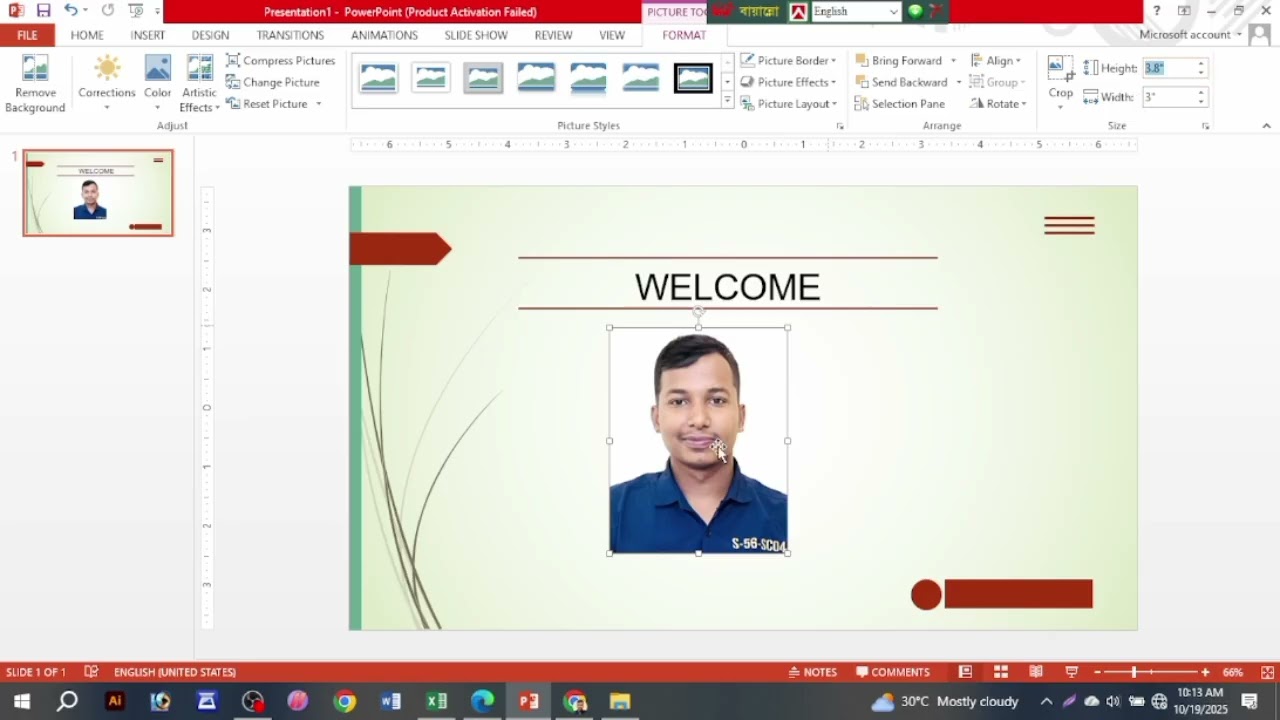Open Picture Styles dialog launcher

tap(839, 126)
